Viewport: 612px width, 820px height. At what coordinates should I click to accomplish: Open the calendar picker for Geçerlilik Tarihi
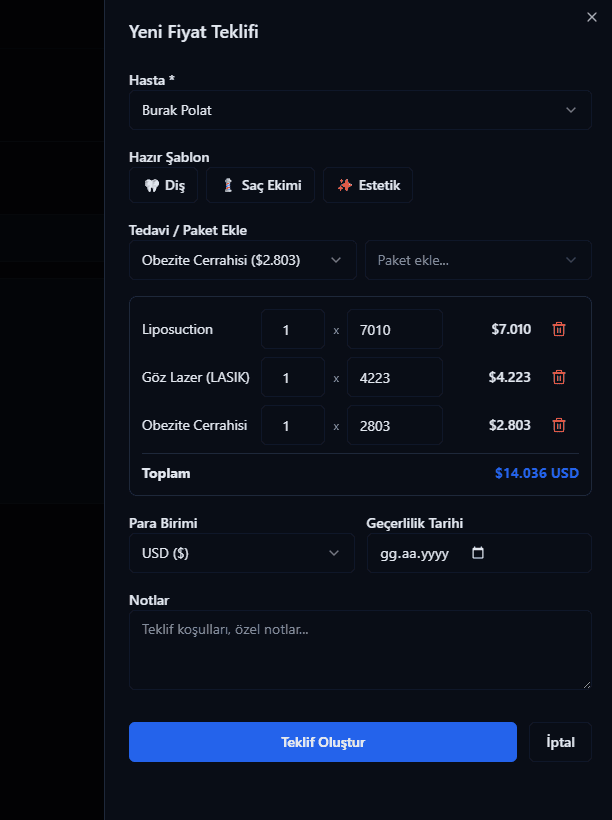478,553
